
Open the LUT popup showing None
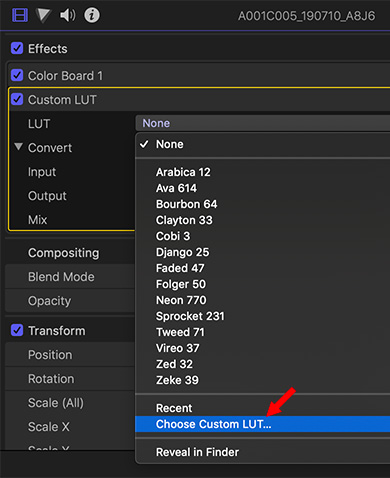coord(263,123)
